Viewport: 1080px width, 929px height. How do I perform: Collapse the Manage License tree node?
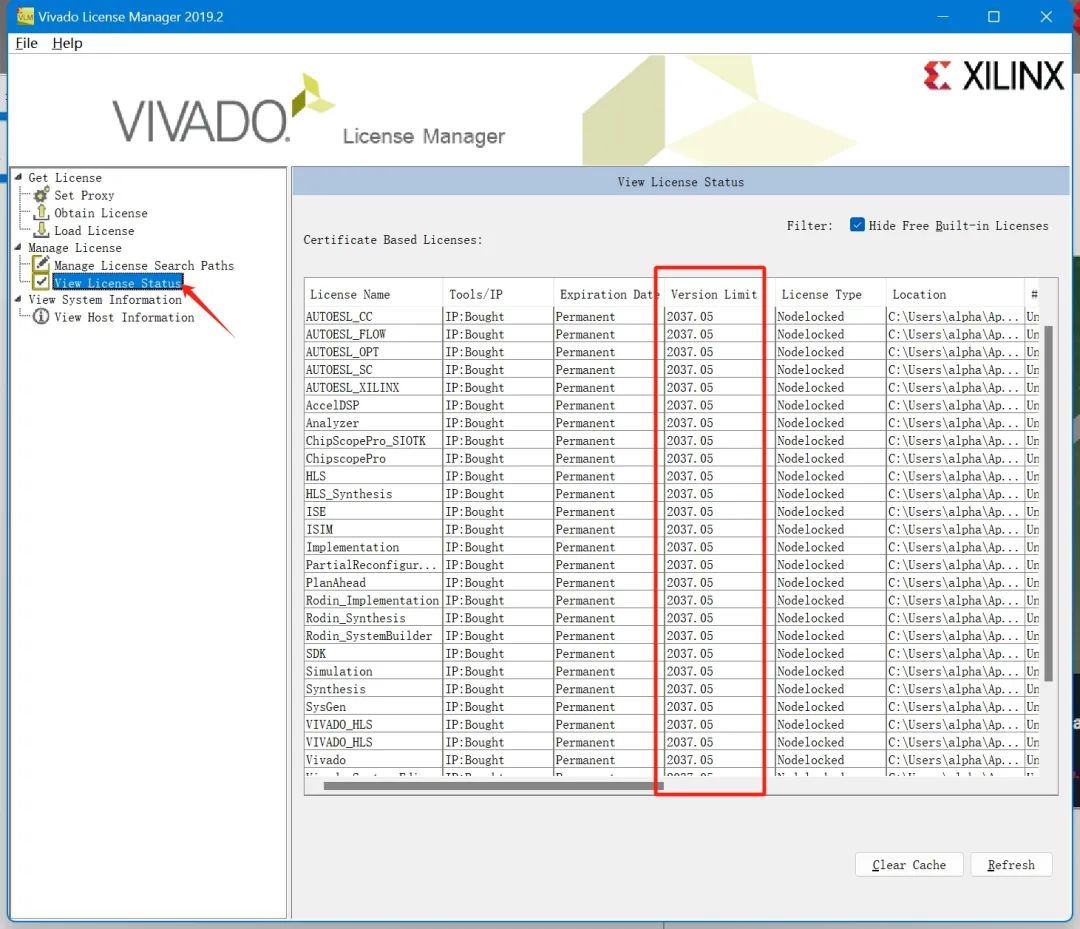click(x=19, y=247)
